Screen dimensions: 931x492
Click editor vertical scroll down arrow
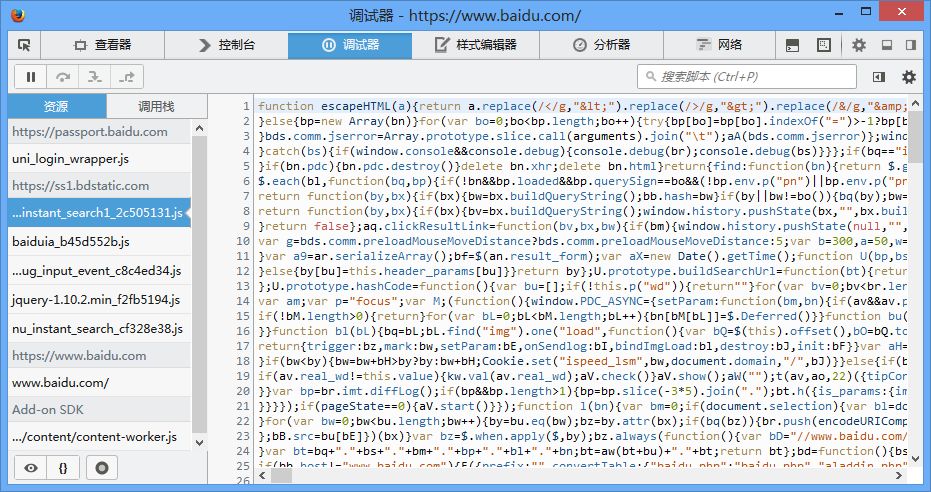point(915,459)
